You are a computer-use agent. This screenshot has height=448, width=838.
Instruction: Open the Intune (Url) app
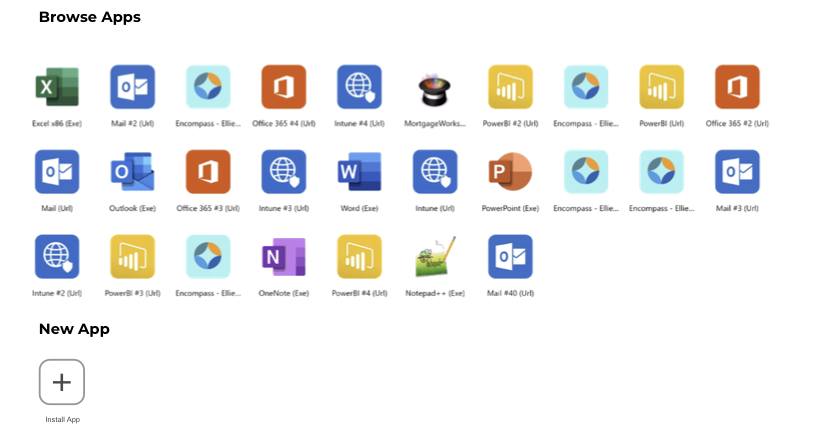pos(435,172)
